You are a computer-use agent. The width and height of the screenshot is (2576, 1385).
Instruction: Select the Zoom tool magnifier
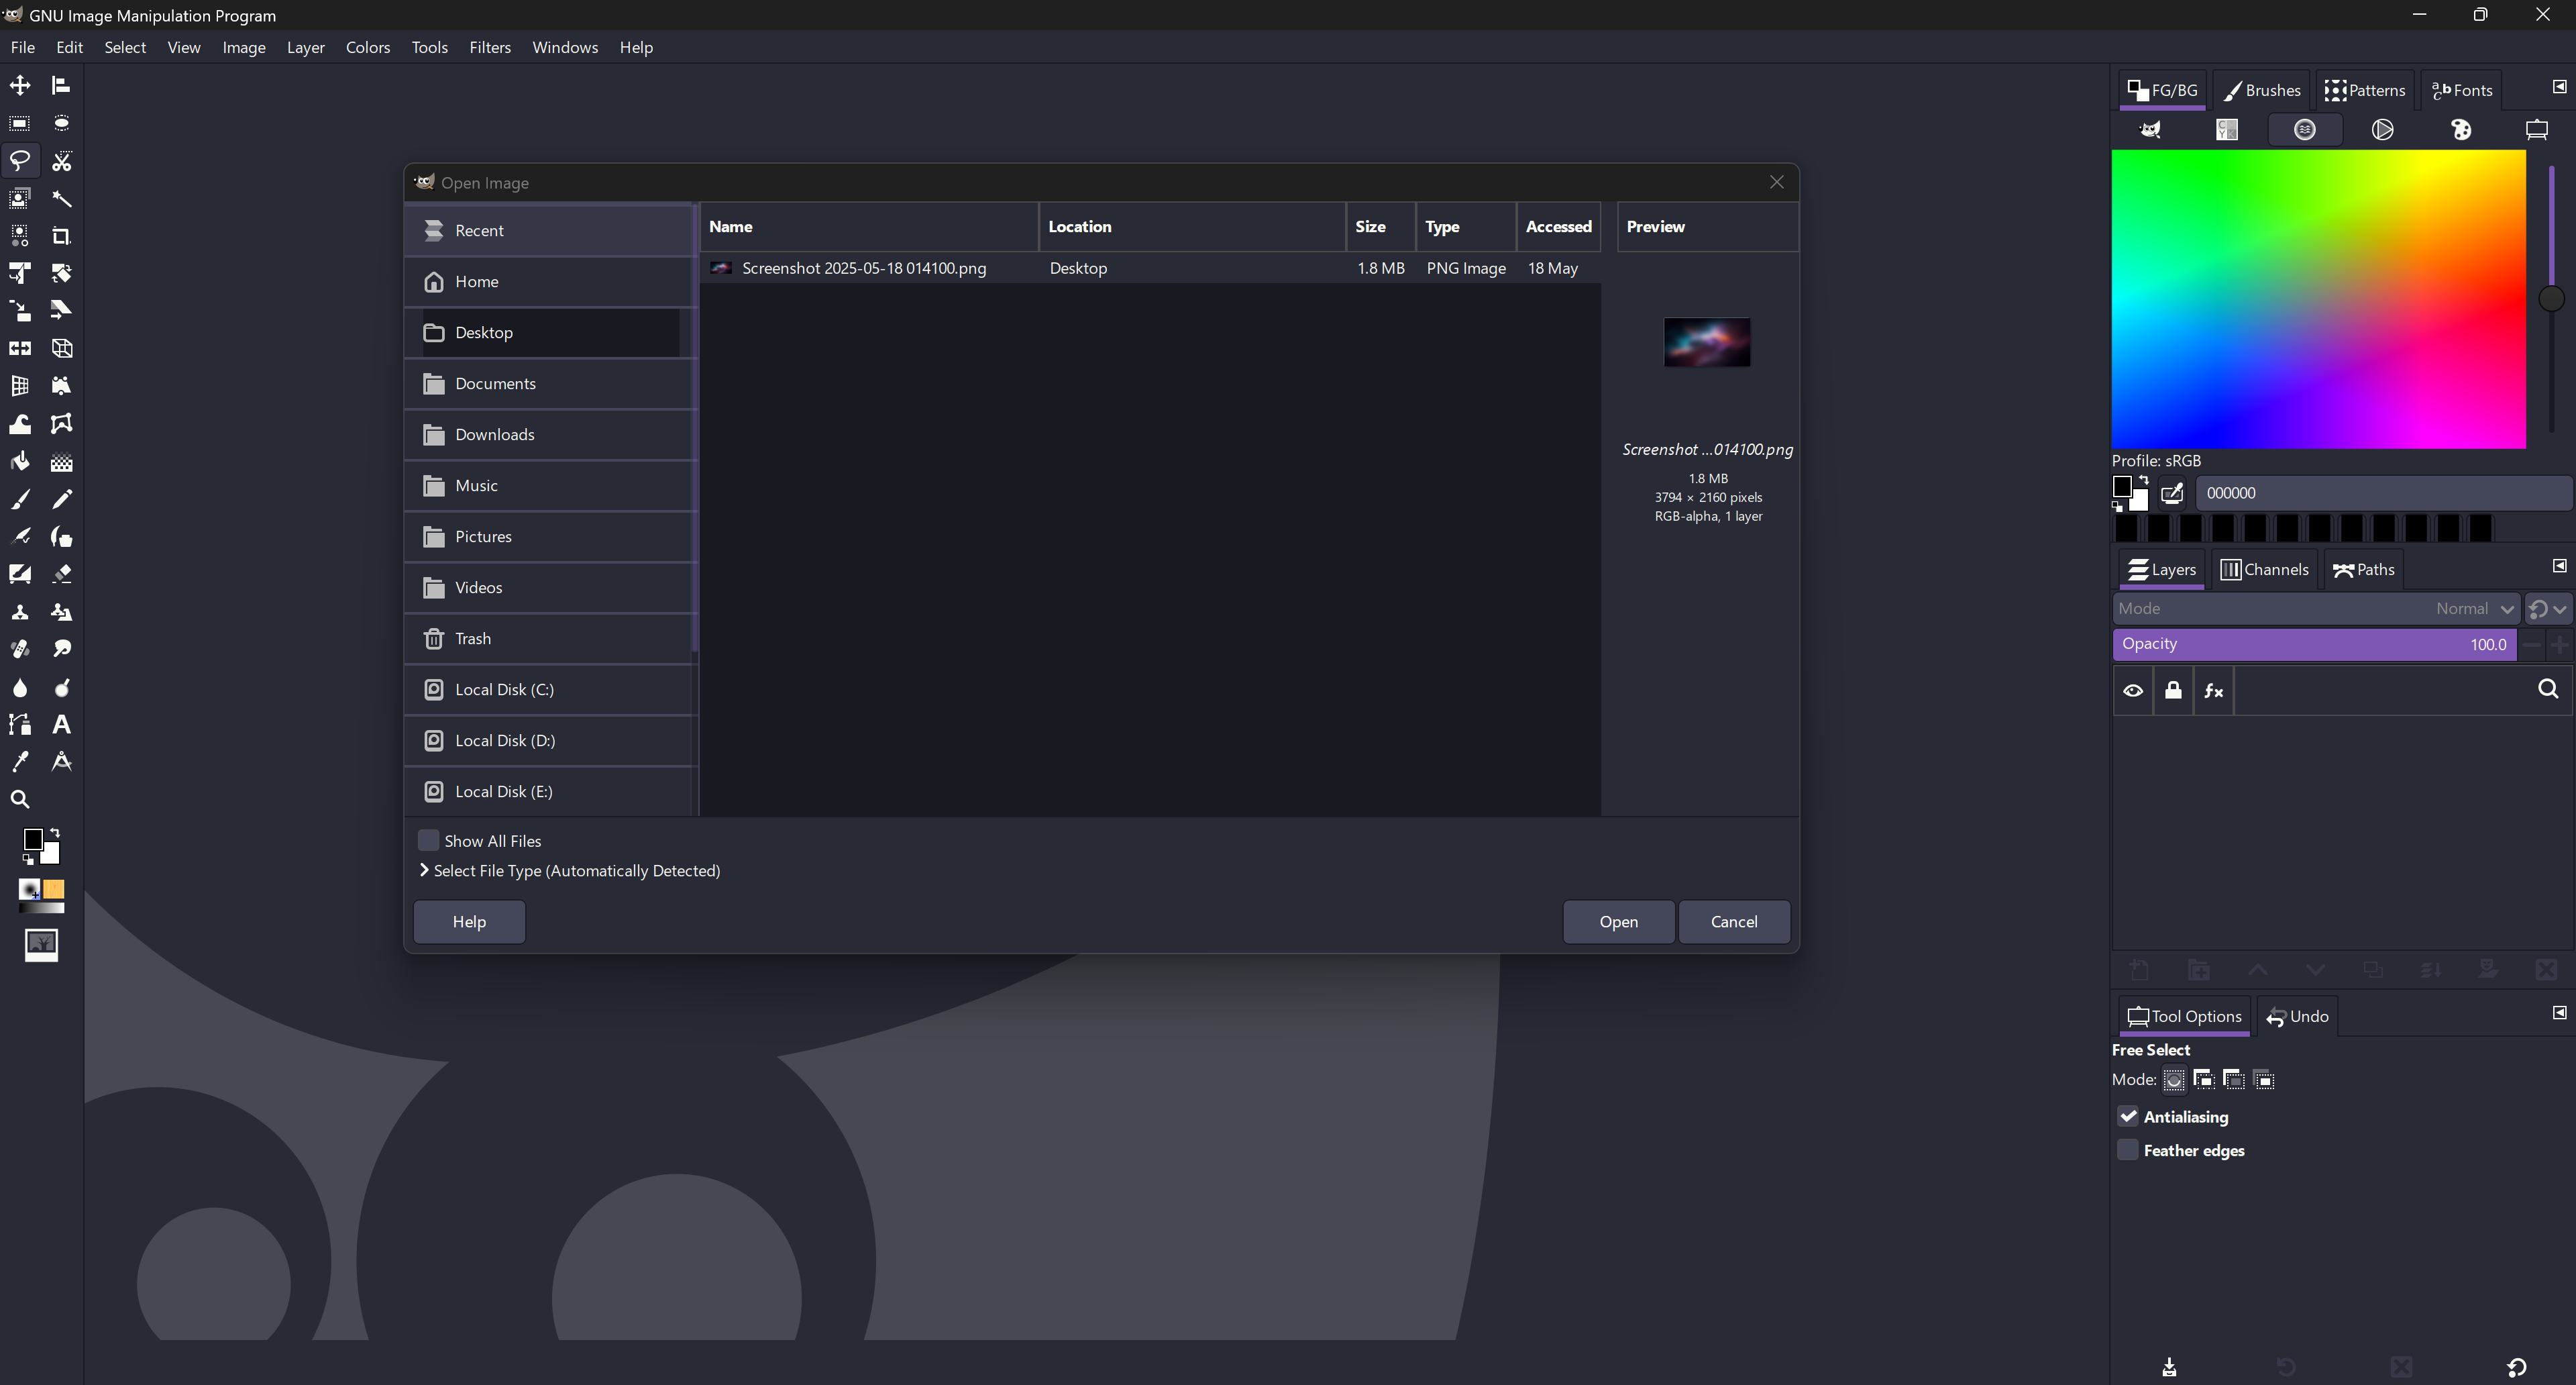[x=20, y=800]
